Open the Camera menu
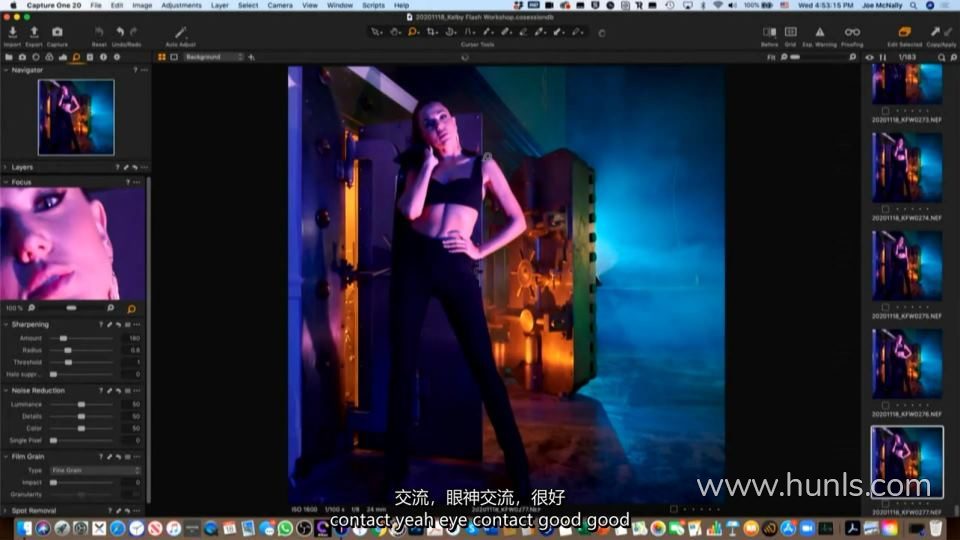Screen dimensions: 960x540 tap(280, 5)
